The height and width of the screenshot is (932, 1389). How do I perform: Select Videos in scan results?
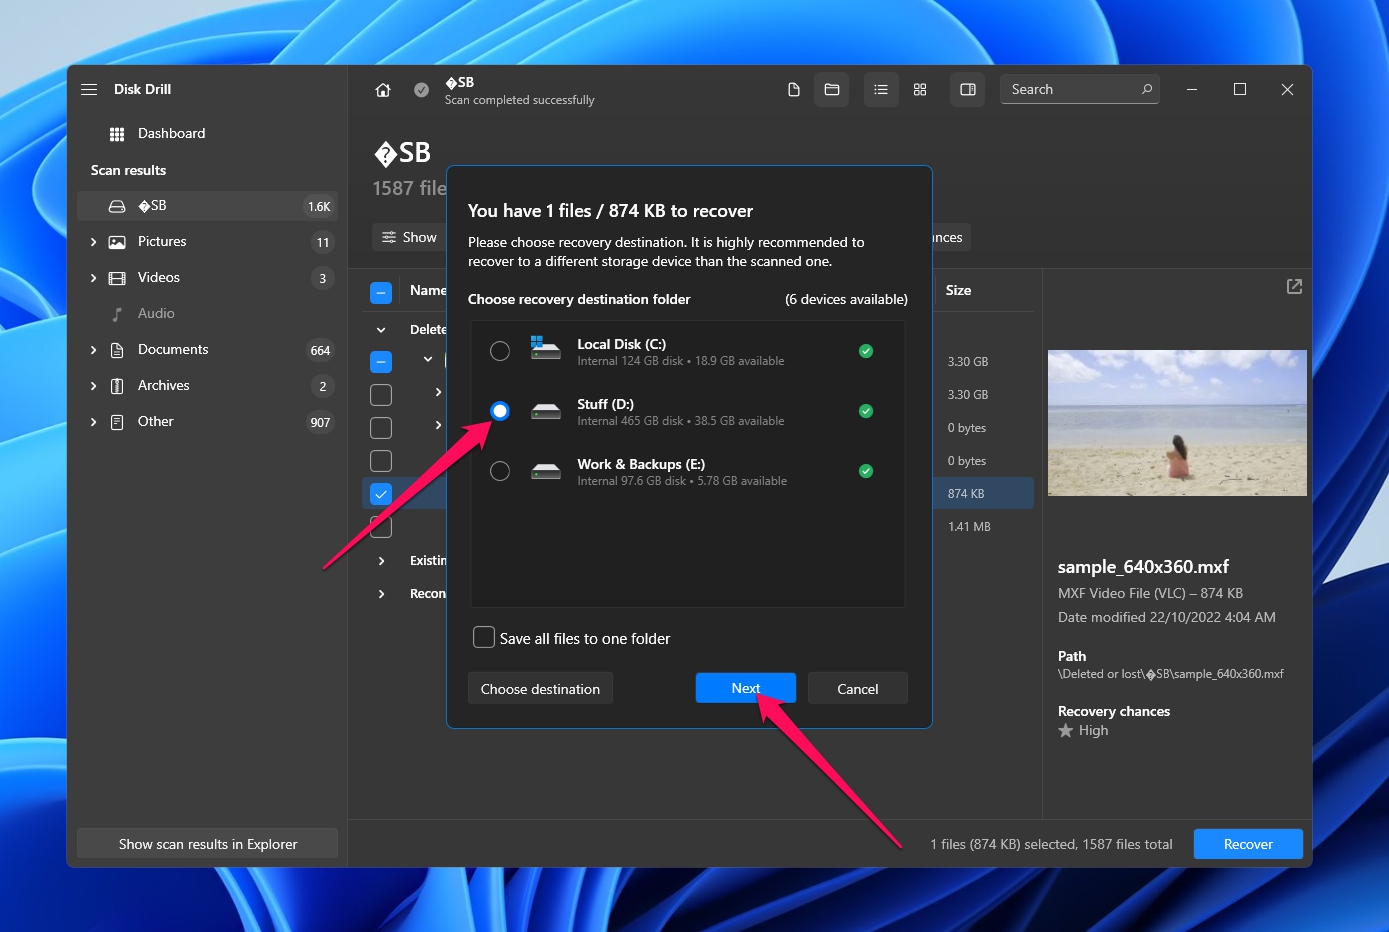[159, 278]
